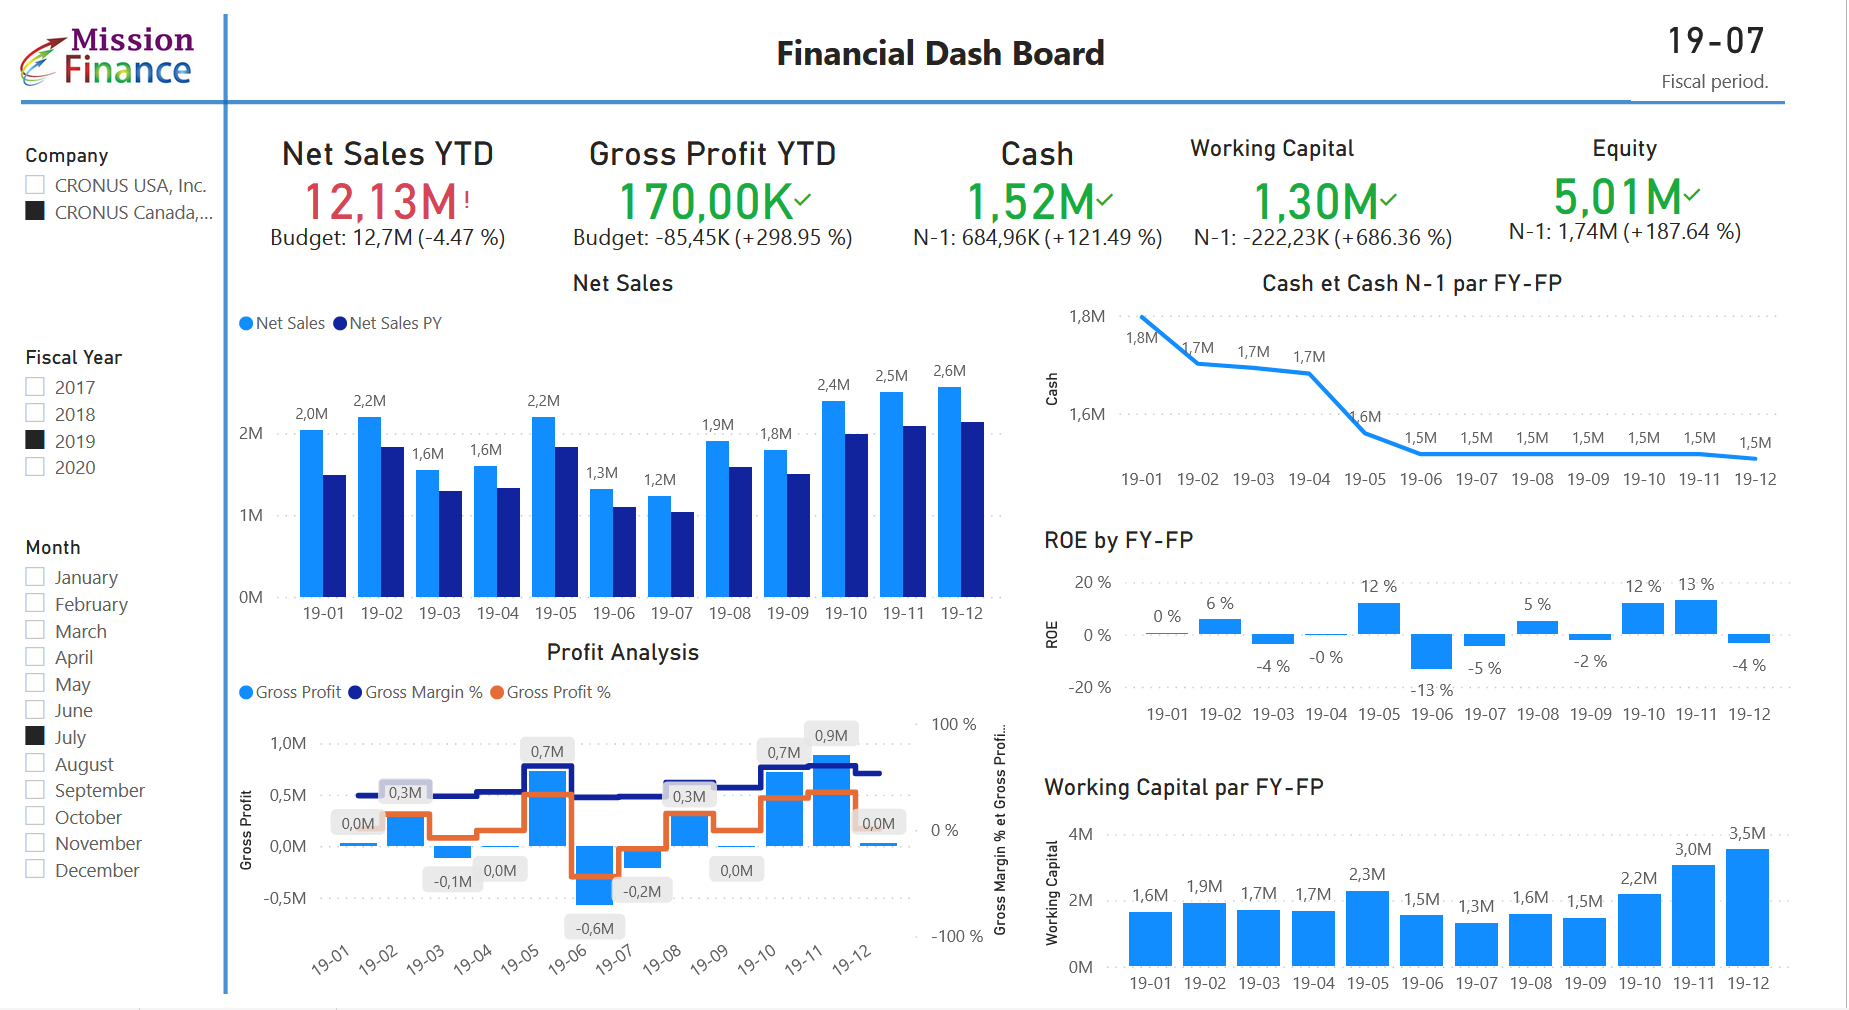Click the ROE bar labeled -13 %
1849x1010 pixels.
1431,651
